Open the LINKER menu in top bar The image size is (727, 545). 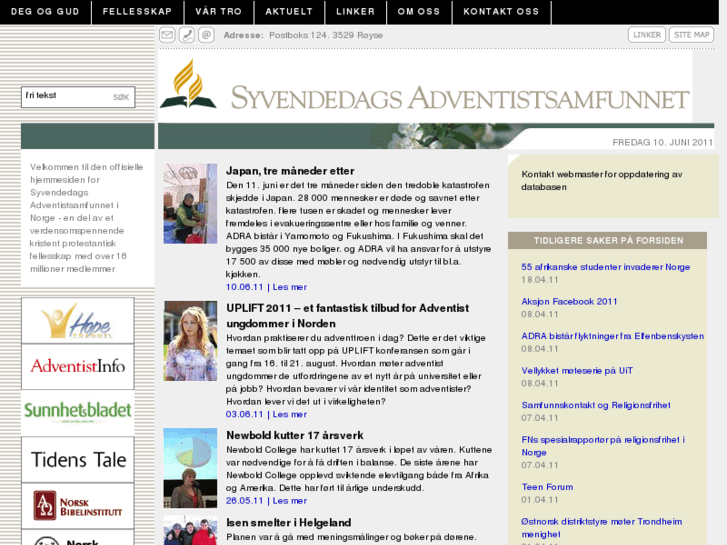tap(356, 12)
